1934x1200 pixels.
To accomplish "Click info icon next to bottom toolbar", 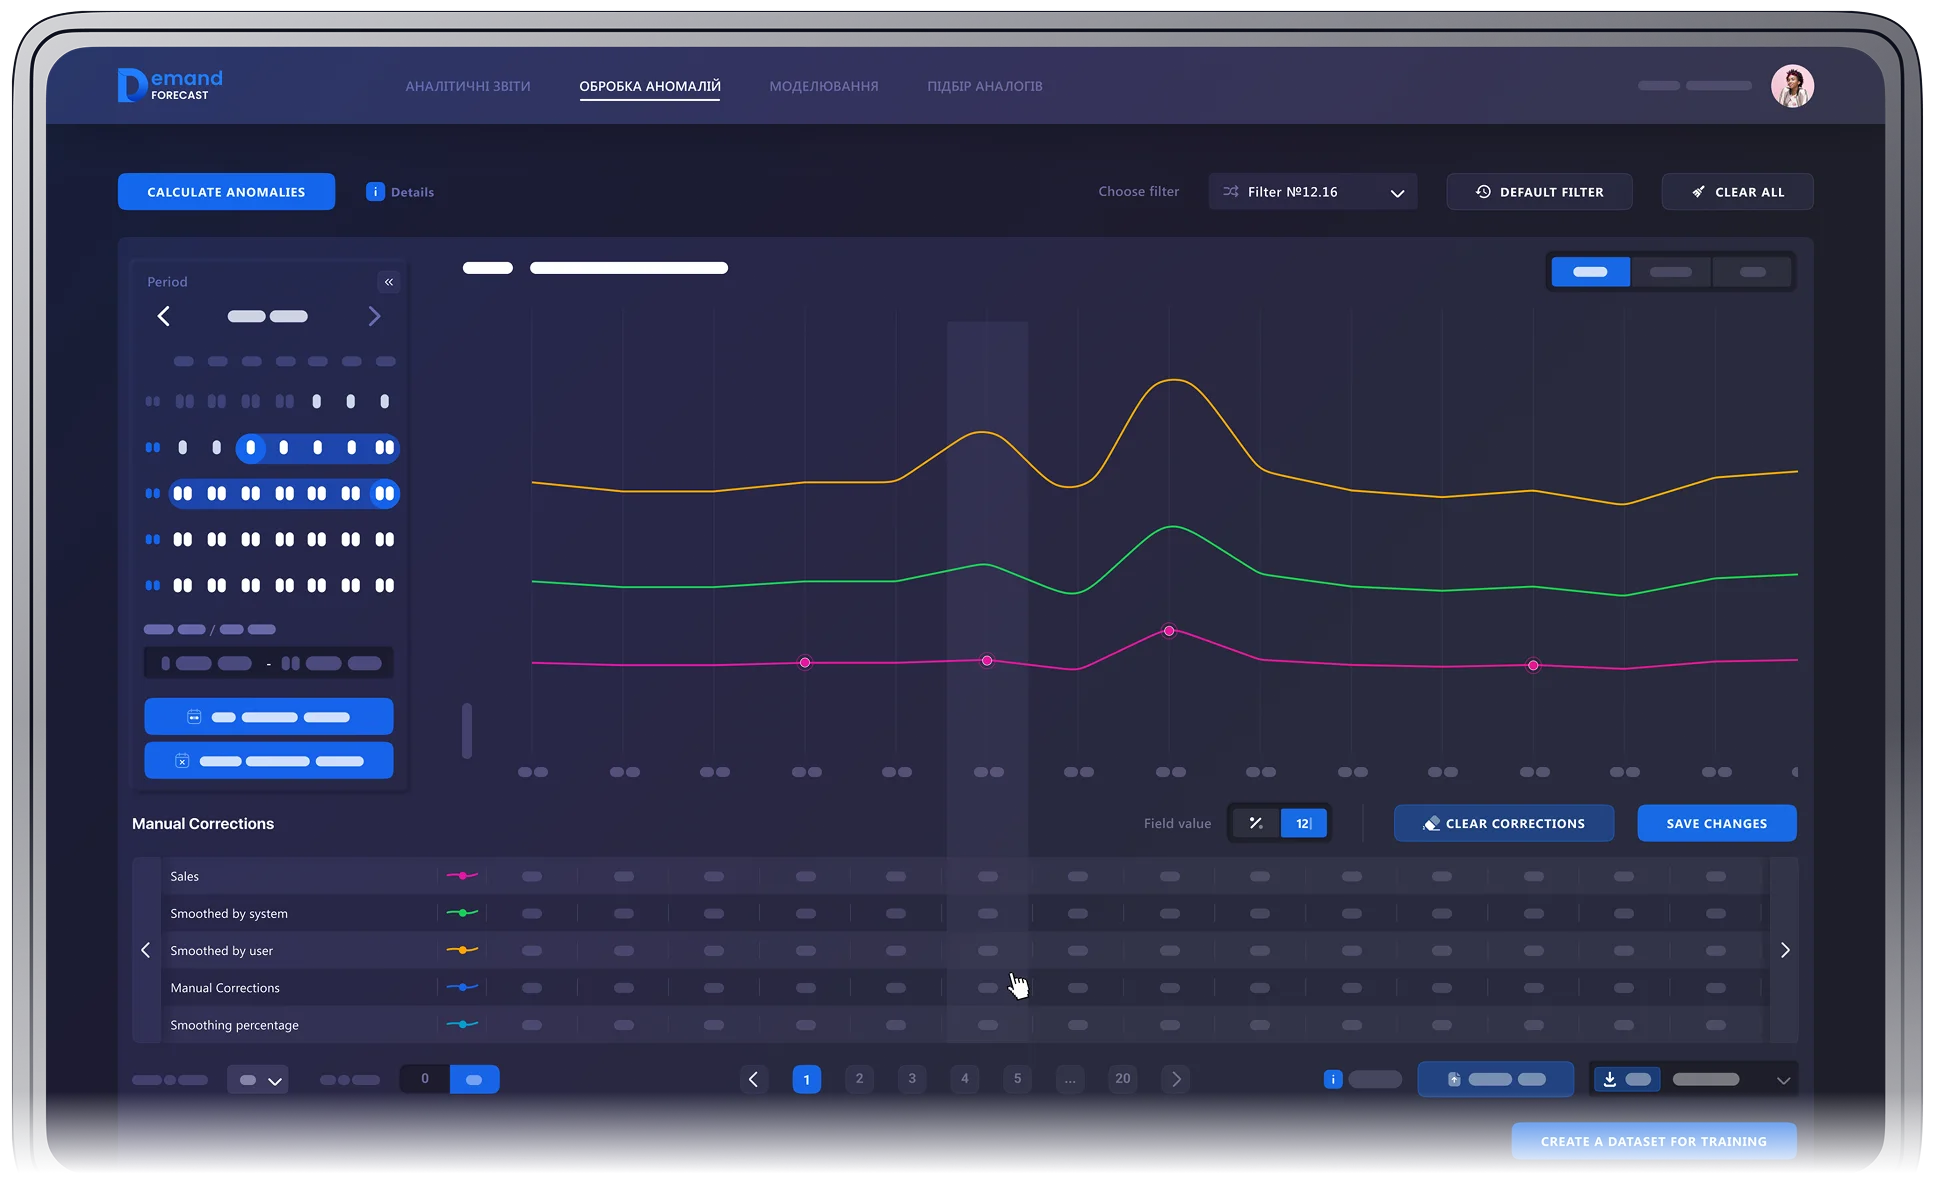I will click(1332, 1079).
